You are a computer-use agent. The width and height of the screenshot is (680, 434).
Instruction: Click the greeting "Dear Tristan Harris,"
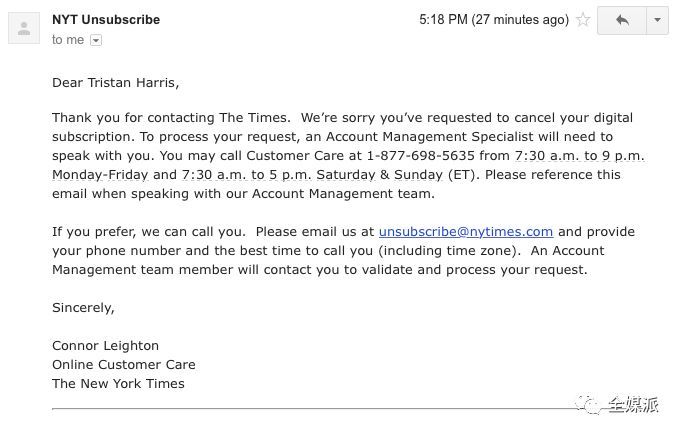coord(115,82)
